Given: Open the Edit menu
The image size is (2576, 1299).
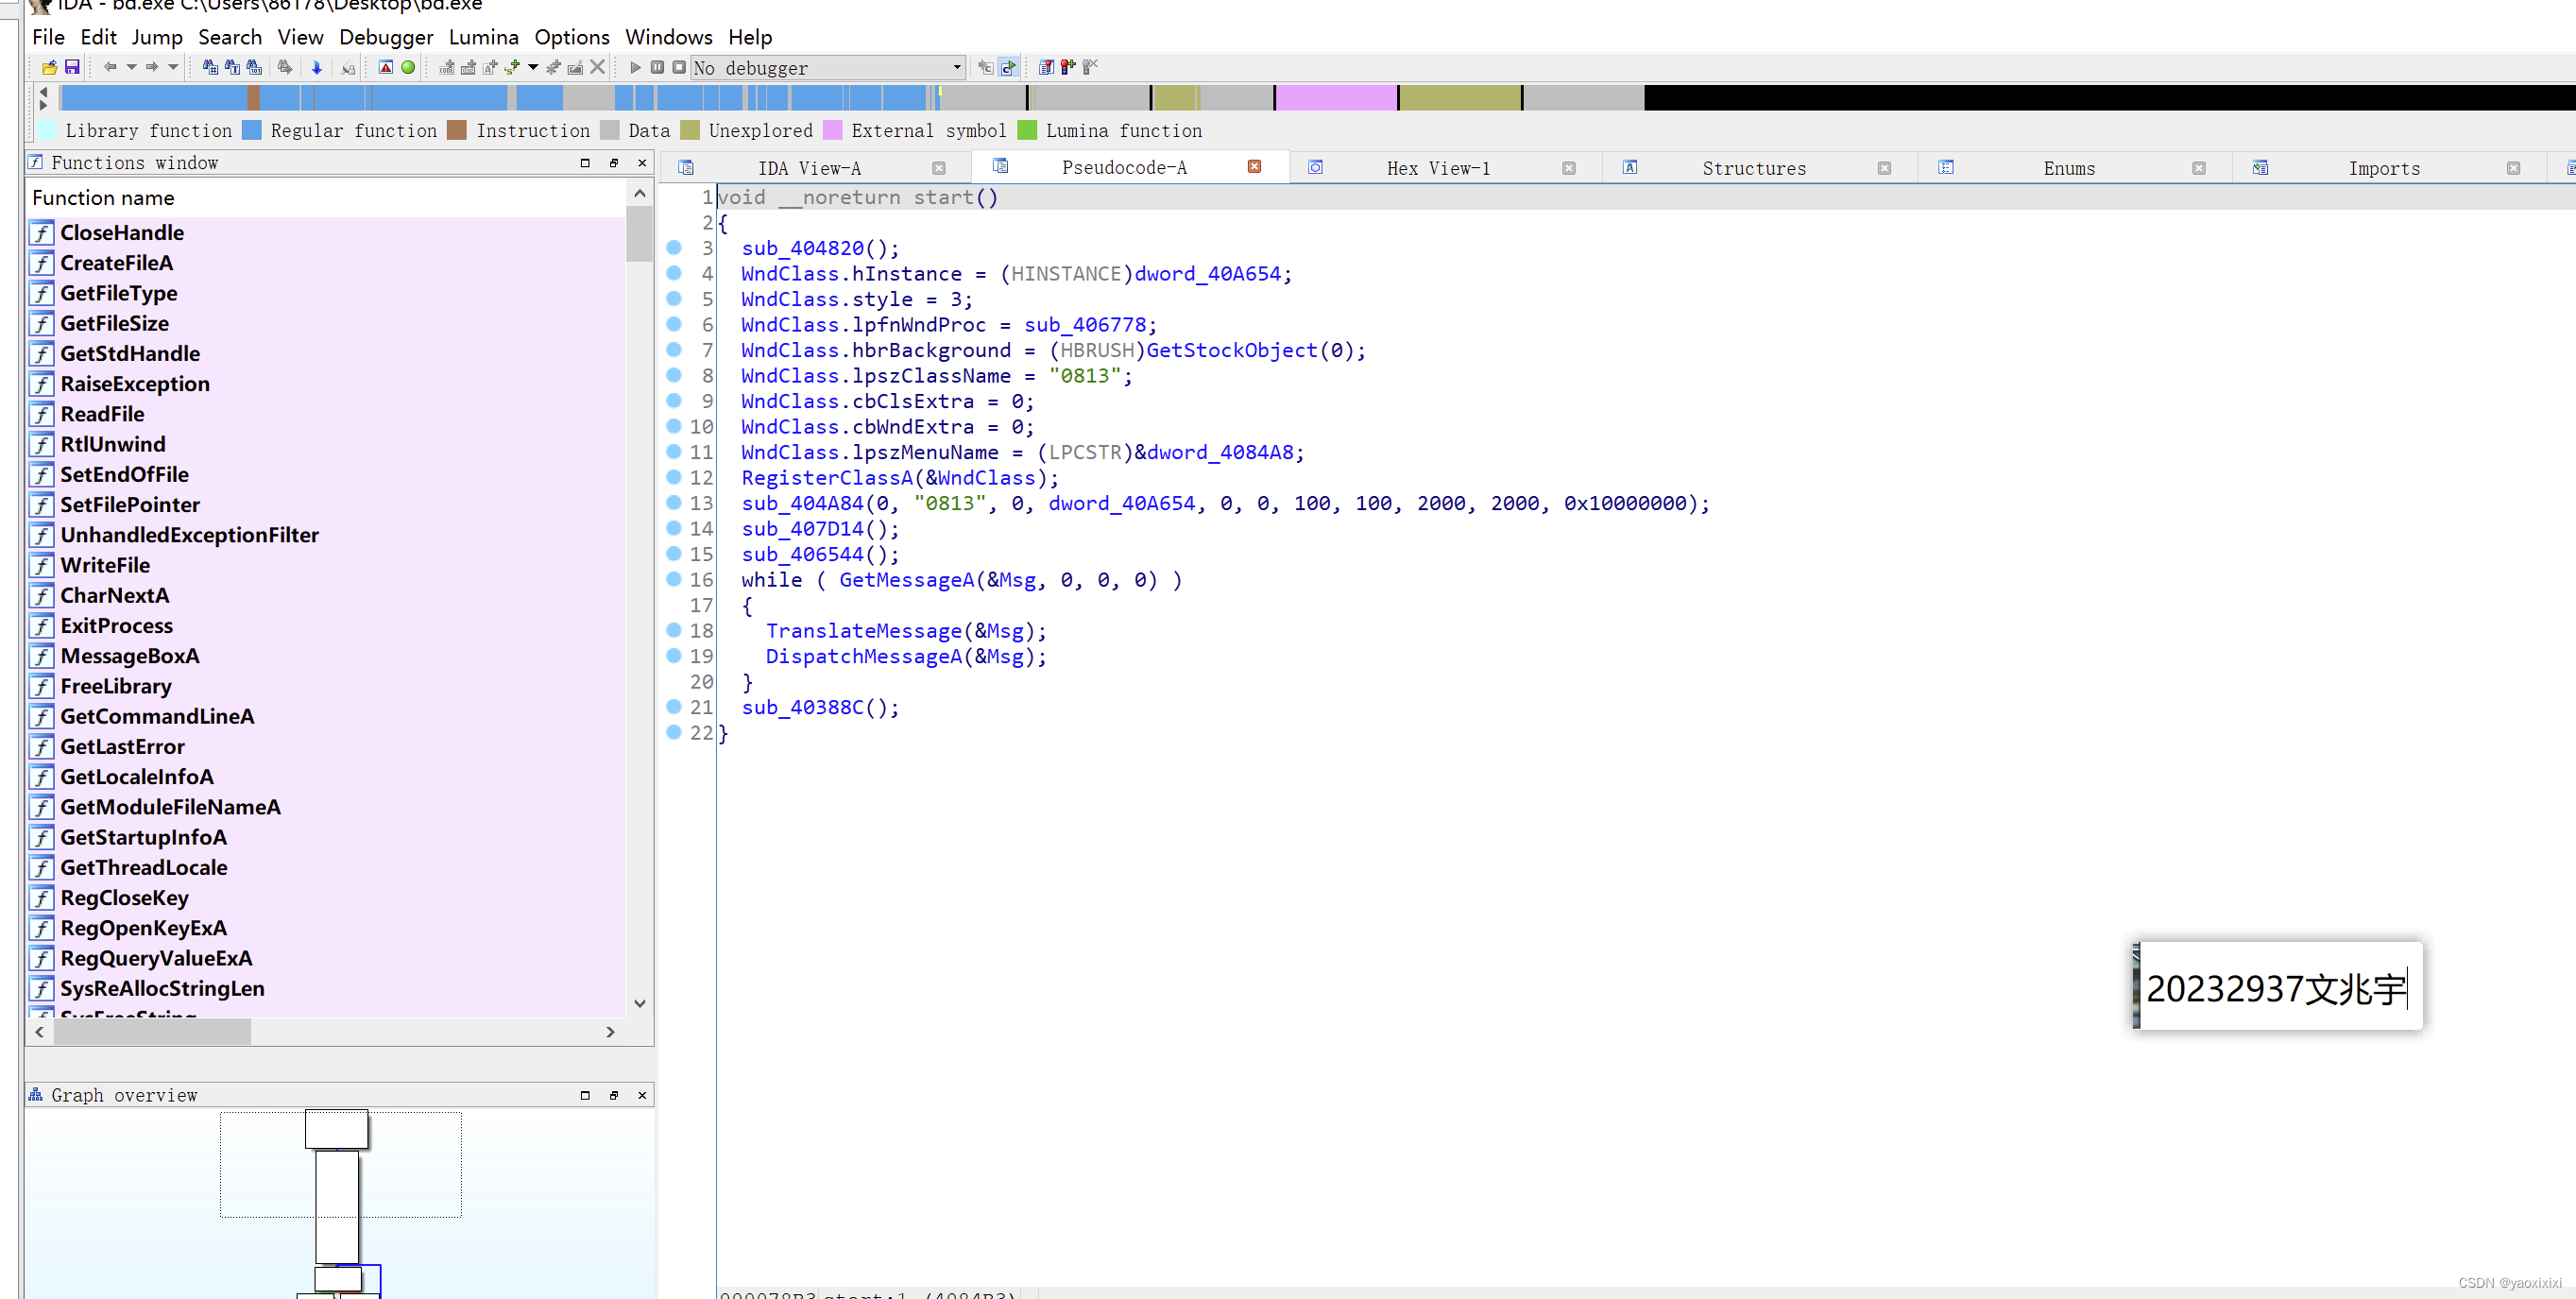Looking at the screenshot, I should [98, 37].
